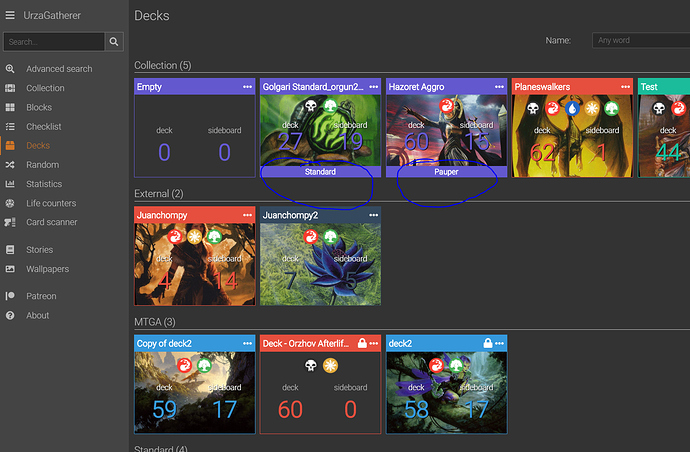Open the Copy of deck2 thumbnail
Screen dimensions: 690x452
(195, 392)
